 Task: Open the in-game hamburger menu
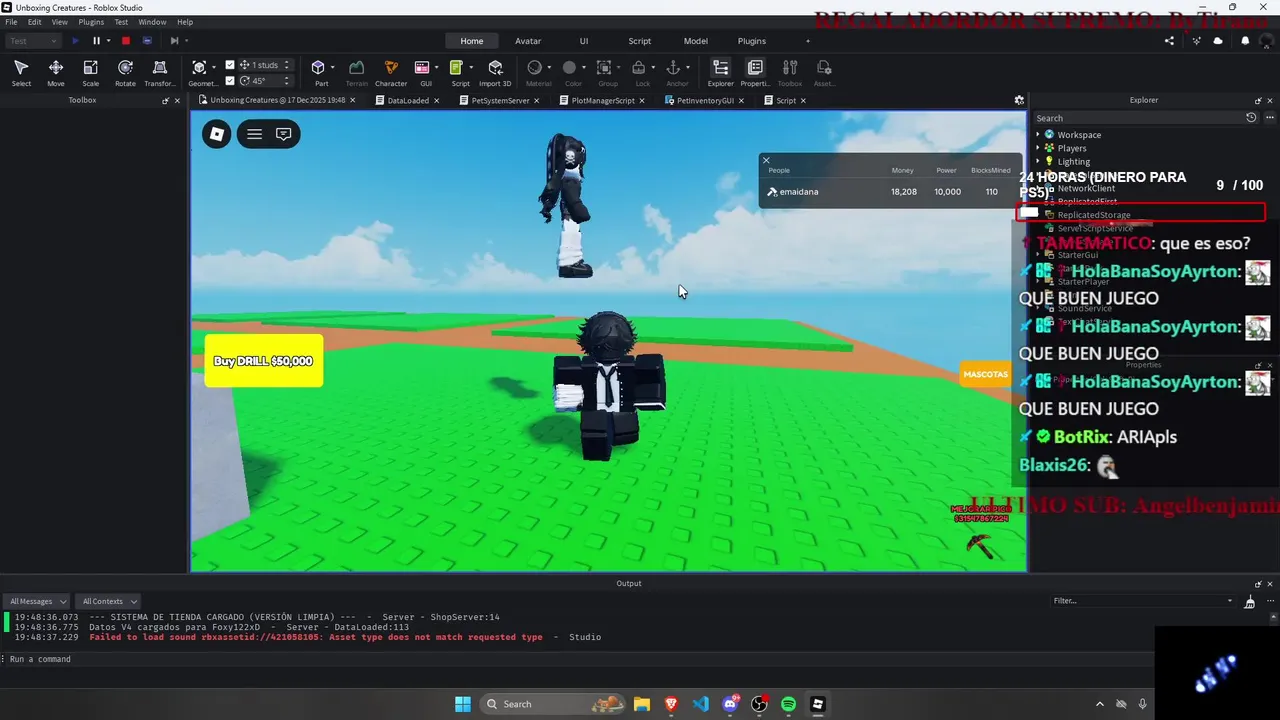[x=254, y=134]
